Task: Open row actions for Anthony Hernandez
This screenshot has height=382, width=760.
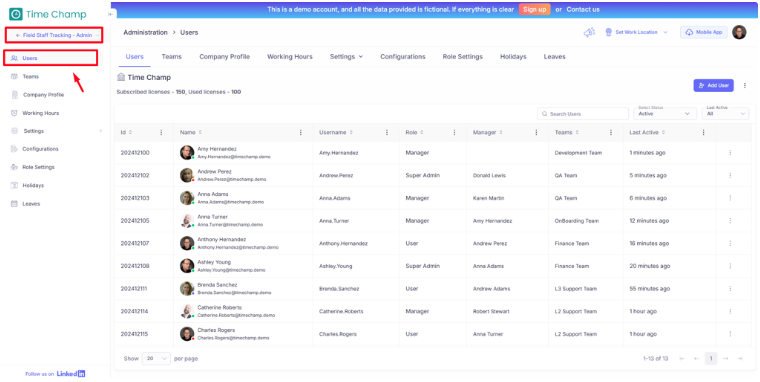Action: (730, 243)
